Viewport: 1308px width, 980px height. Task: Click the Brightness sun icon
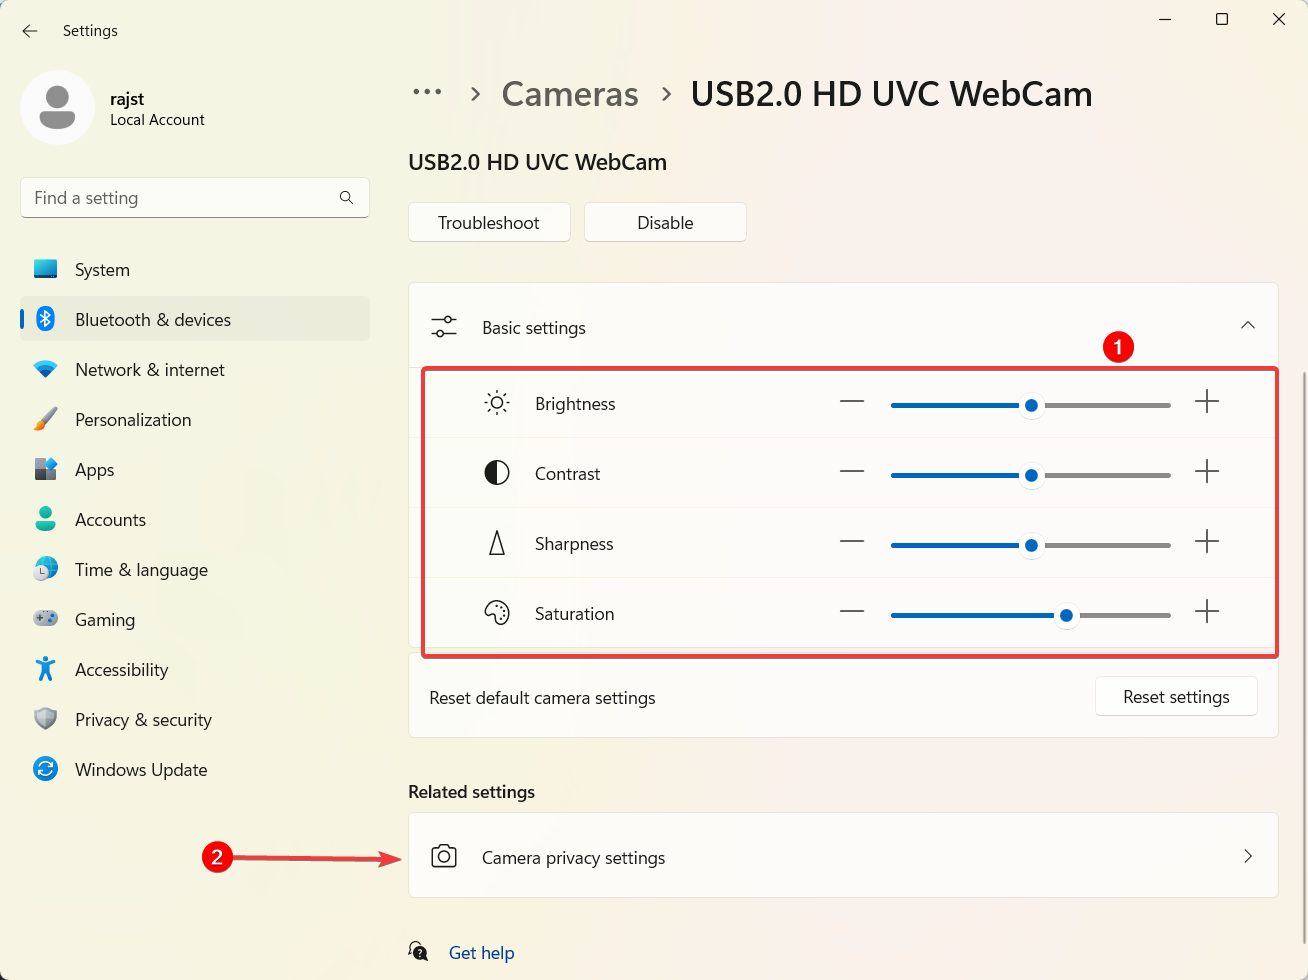pyautogui.click(x=497, y=403)
